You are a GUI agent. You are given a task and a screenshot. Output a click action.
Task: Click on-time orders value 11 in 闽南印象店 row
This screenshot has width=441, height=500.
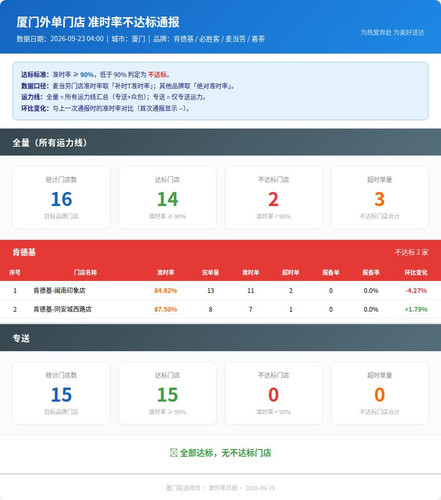point(250,291)
